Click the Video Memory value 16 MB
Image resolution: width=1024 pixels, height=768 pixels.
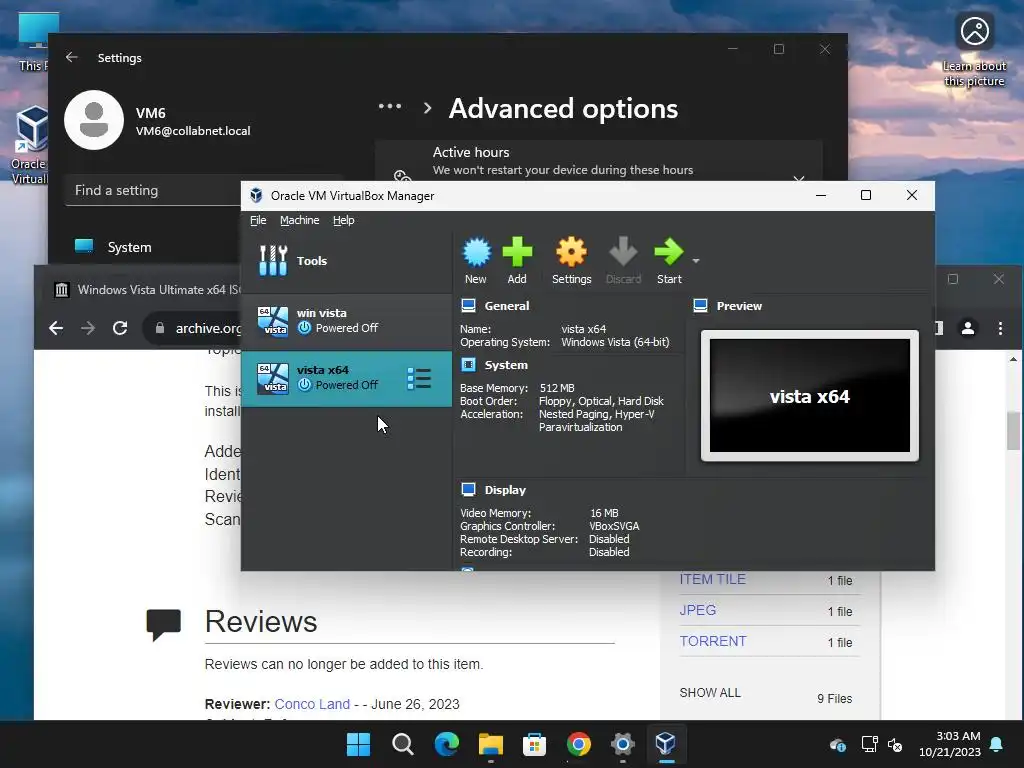[604, 513]
